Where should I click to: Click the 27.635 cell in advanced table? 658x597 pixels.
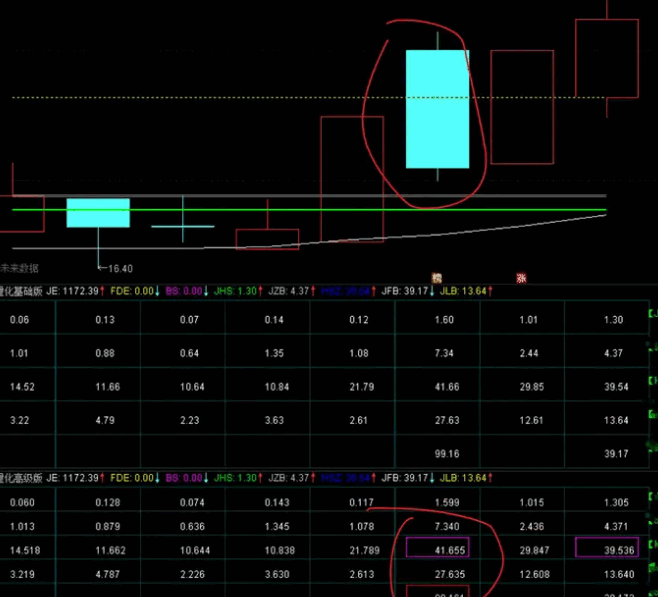tap(449, 574)
